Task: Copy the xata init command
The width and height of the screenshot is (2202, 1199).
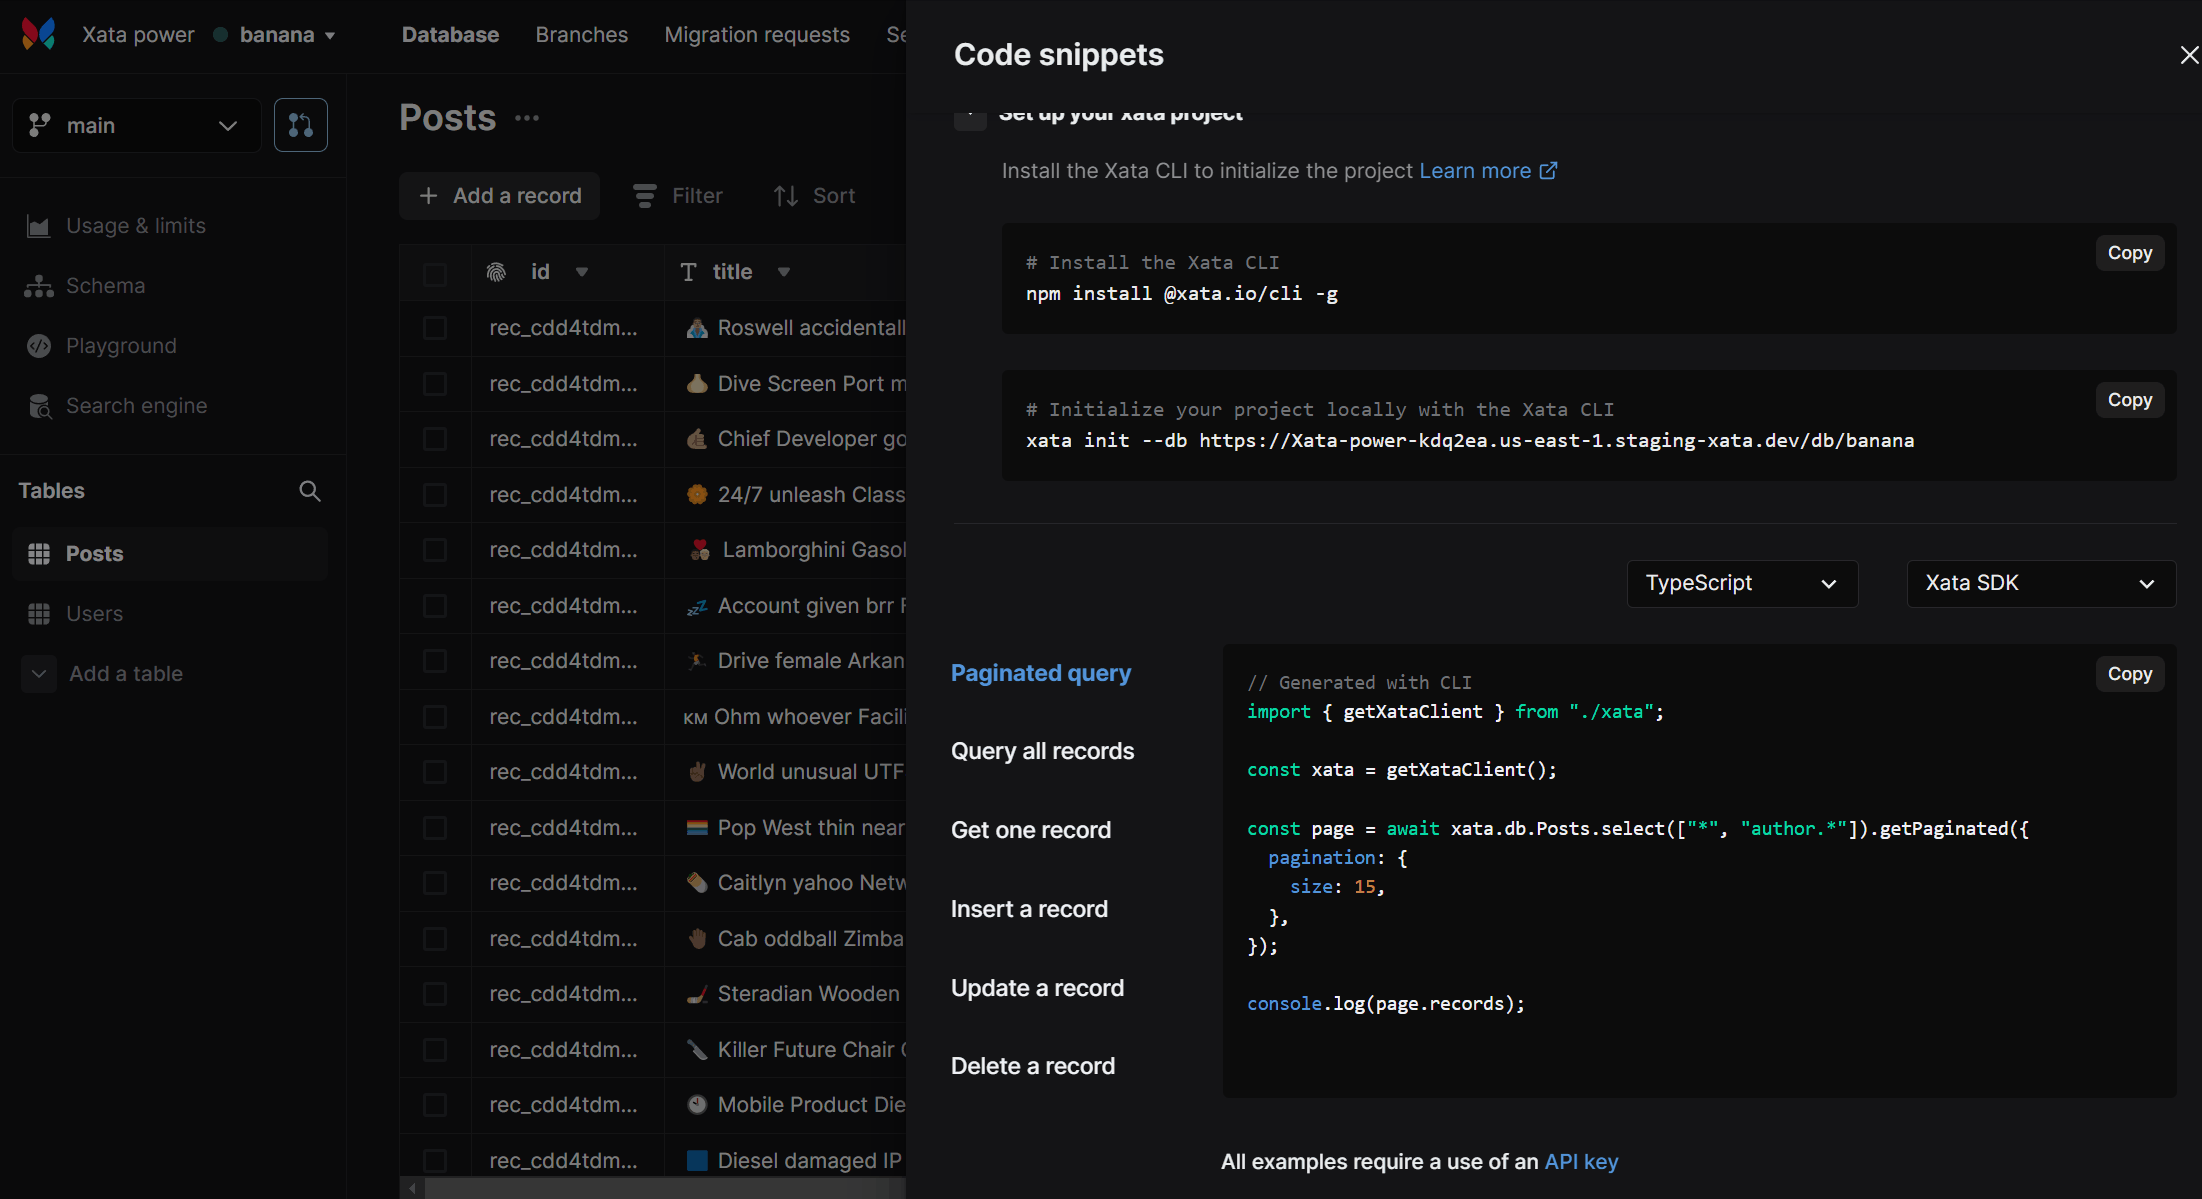Action: coord(2130,400)
